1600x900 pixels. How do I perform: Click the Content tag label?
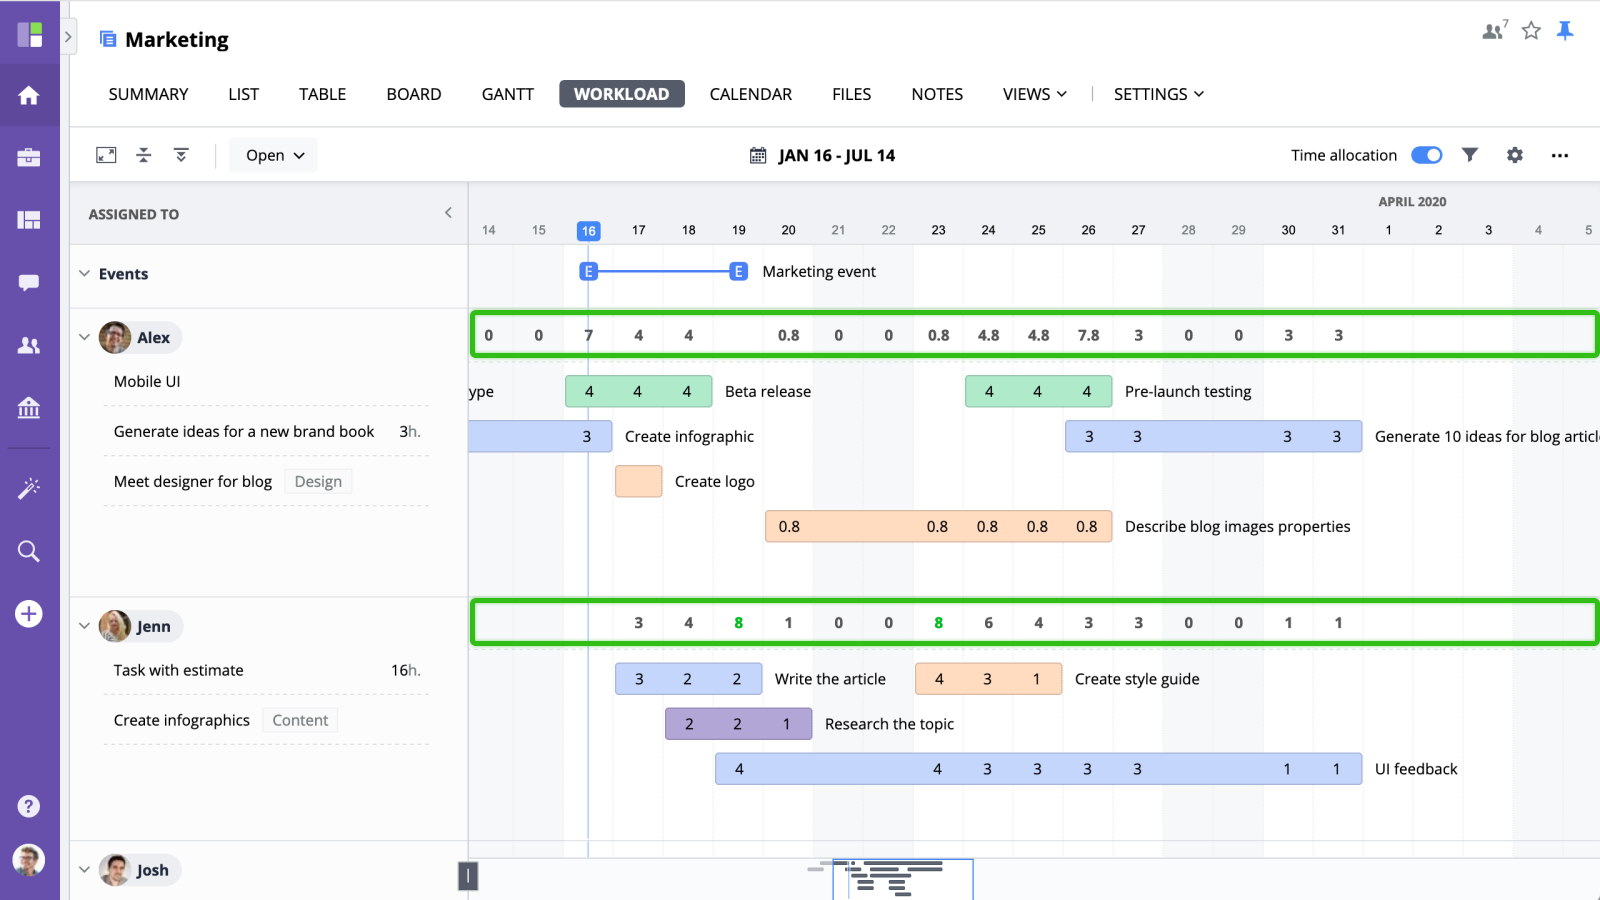tap(300, 720)
